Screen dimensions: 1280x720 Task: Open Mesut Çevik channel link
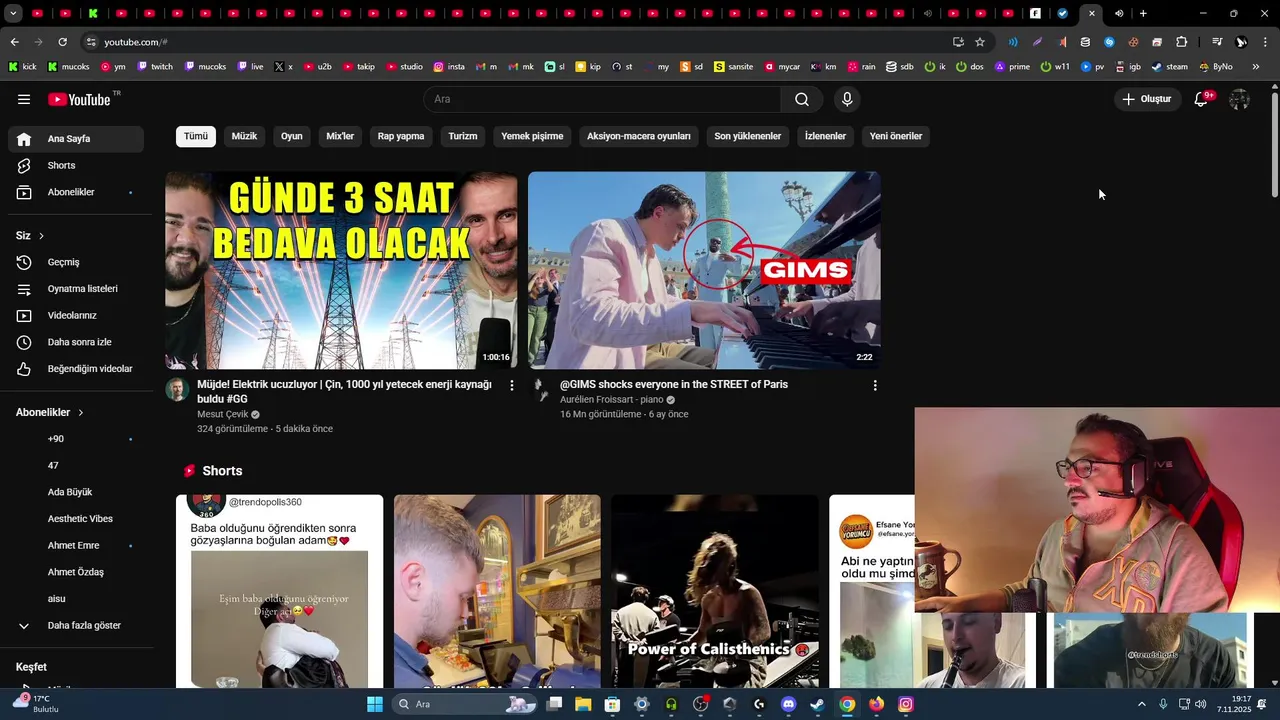(223, 414)
